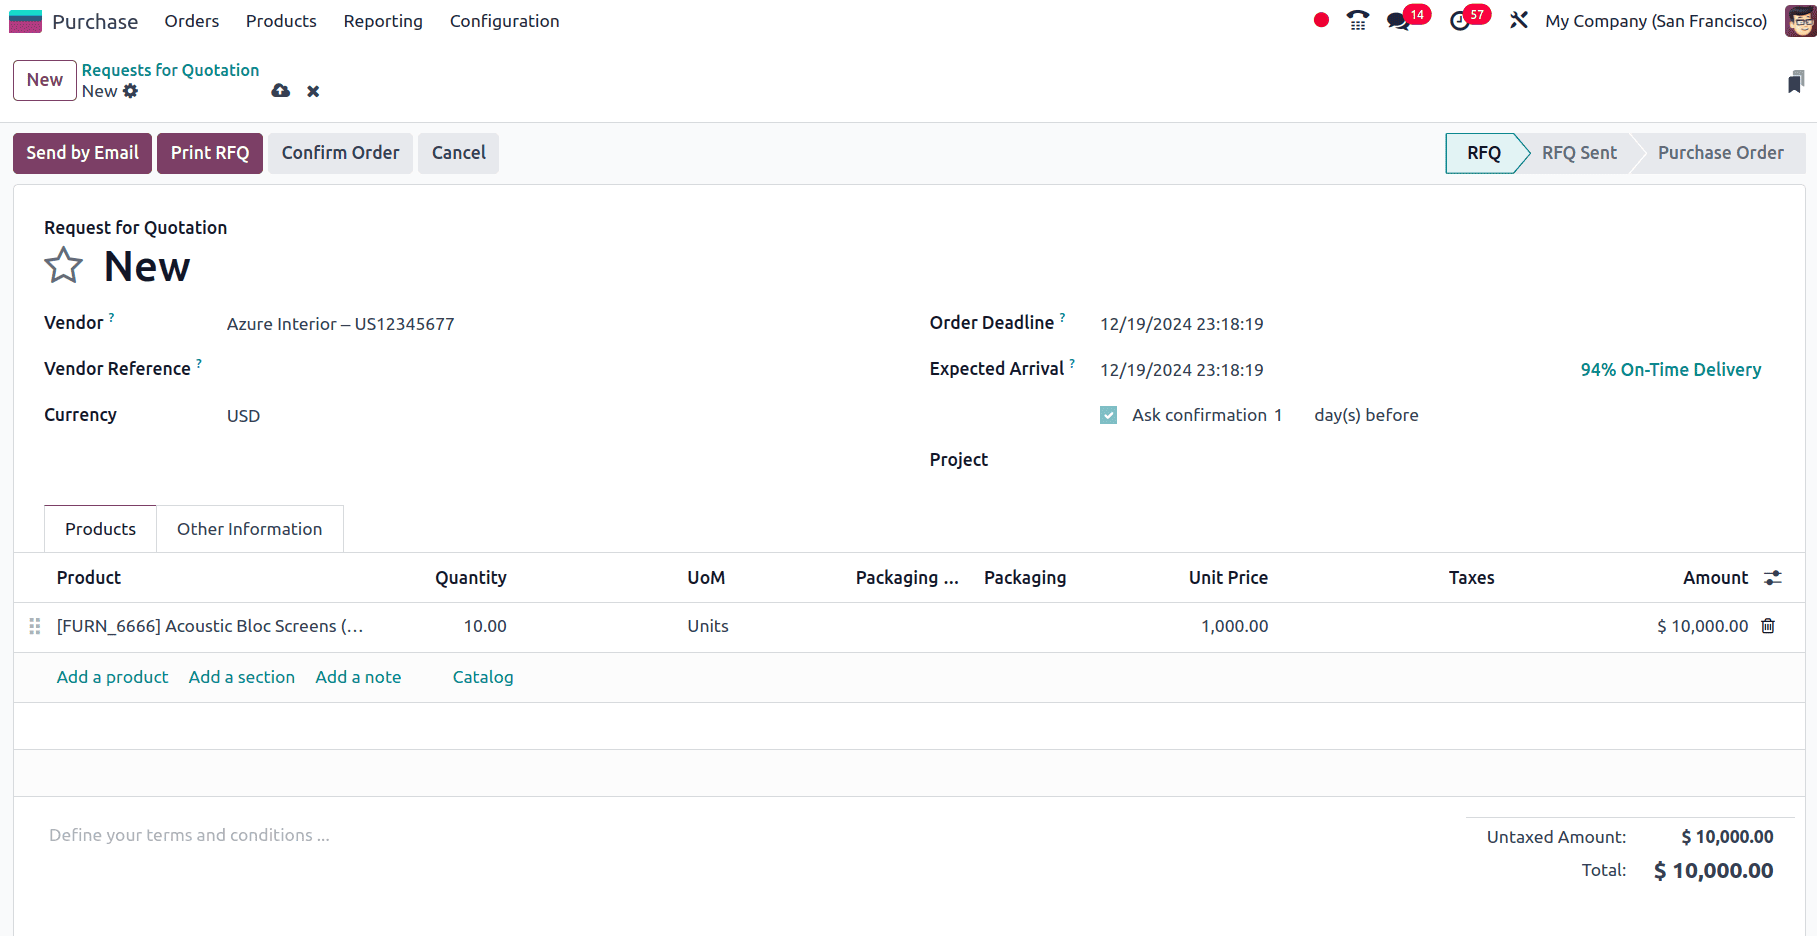
Task: Click the Product column header
Action: point(89,578)
